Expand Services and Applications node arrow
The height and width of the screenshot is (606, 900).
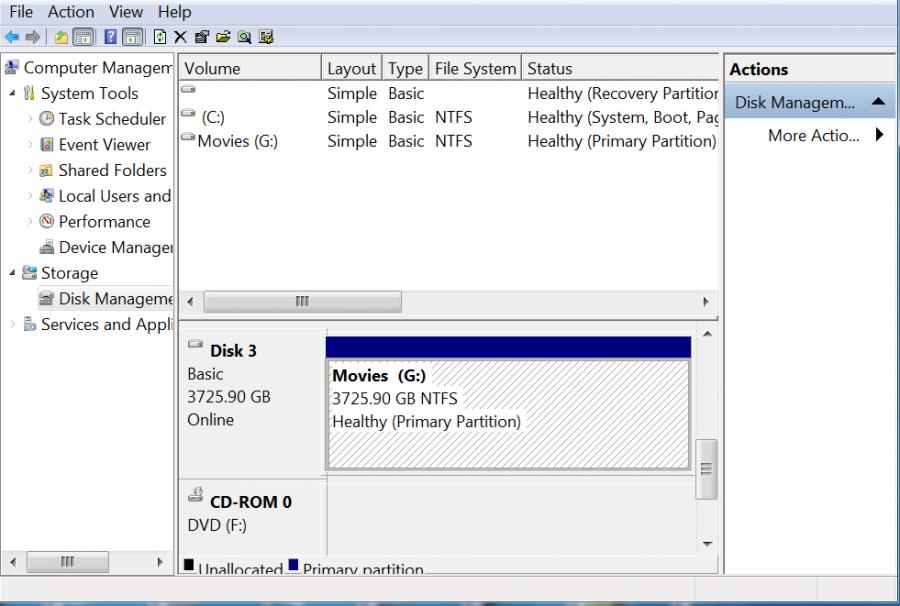pyautogui.click(x=13, y=324)
